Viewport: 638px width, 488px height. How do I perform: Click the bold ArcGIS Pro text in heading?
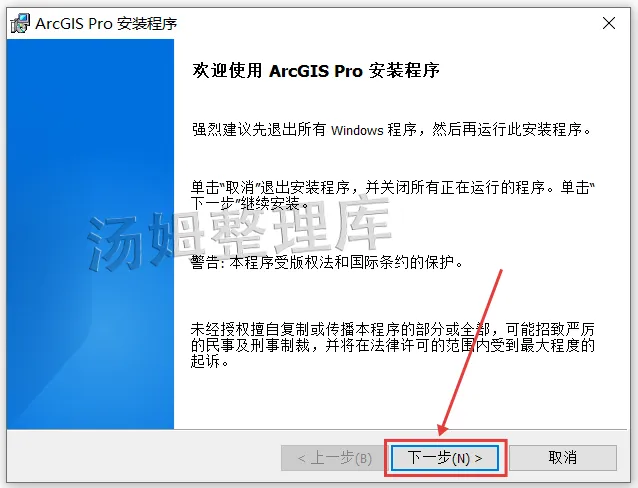316,71
